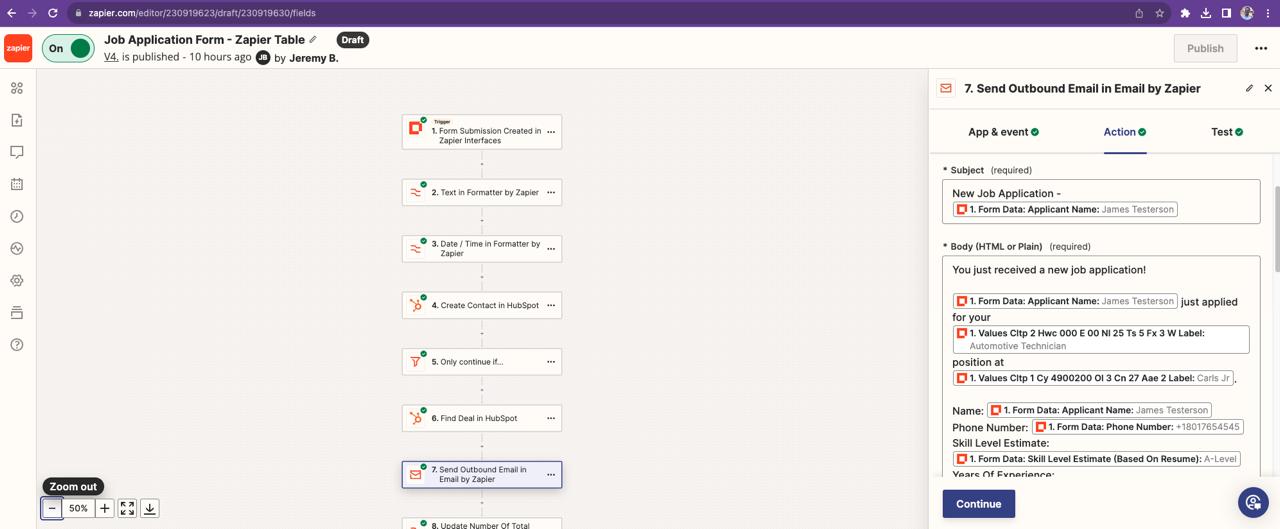Open options menu for step 2 Text in Formatter
This screenshot has width=1280, height=529.
click(551, 192)
